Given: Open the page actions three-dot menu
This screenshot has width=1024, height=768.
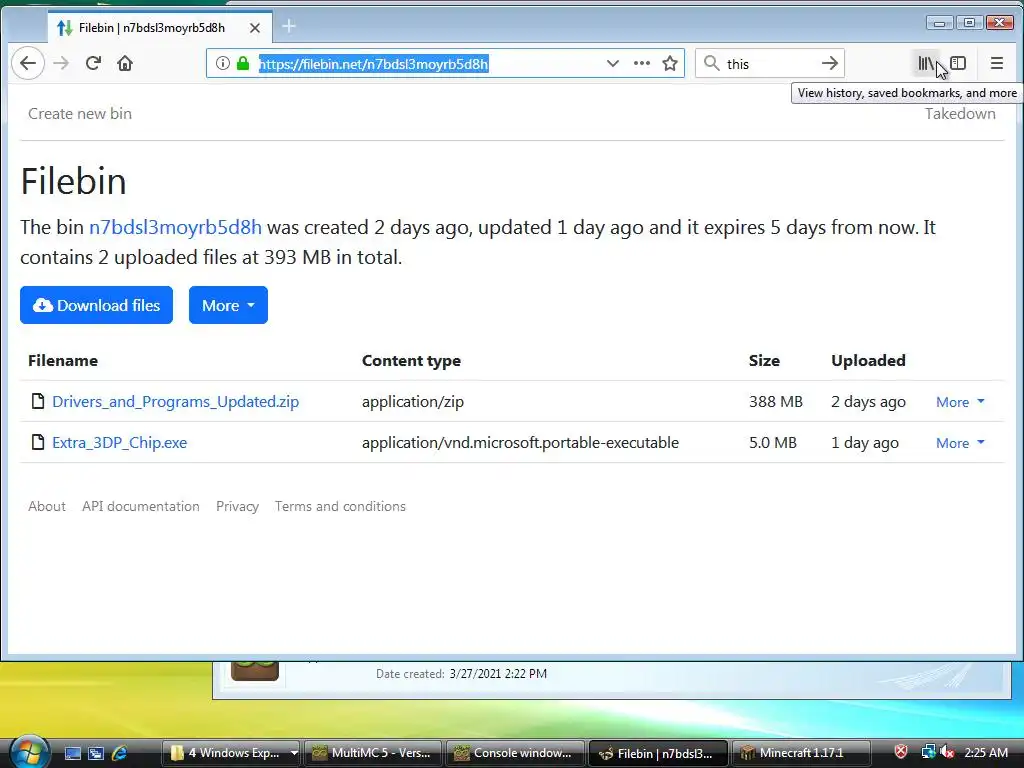Looking at the screenshot, I should pos(642,63).
